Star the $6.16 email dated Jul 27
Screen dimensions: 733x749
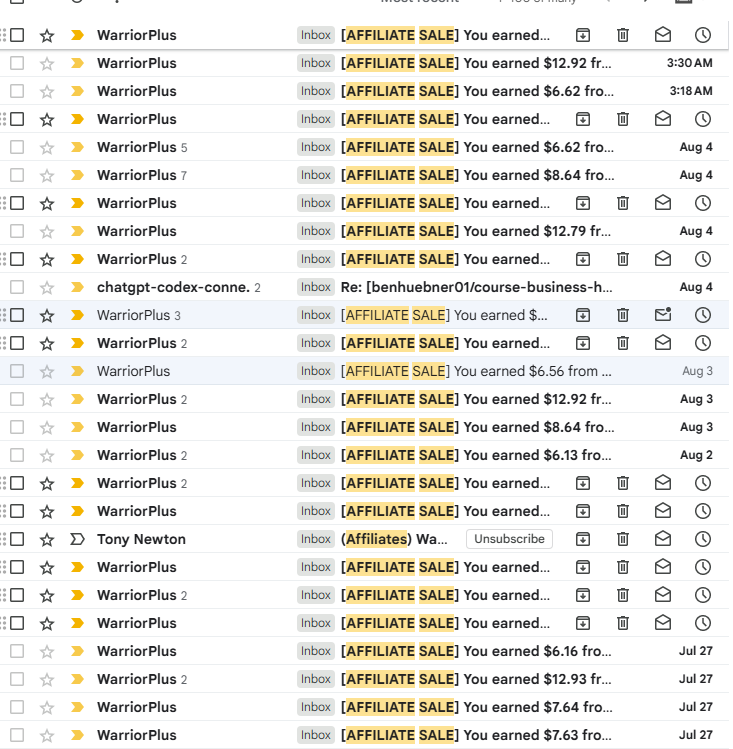click(x=47, y=652)
